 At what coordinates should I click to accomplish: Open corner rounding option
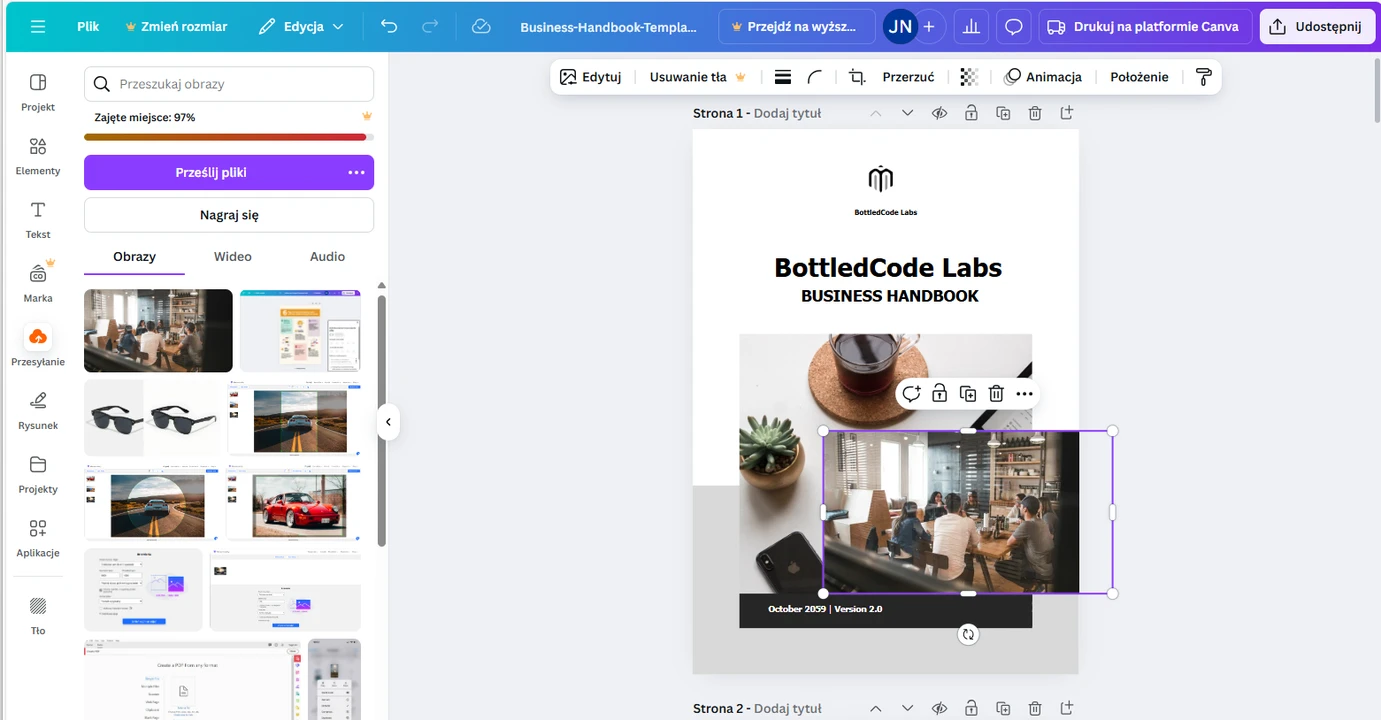(x=815, y=77)
